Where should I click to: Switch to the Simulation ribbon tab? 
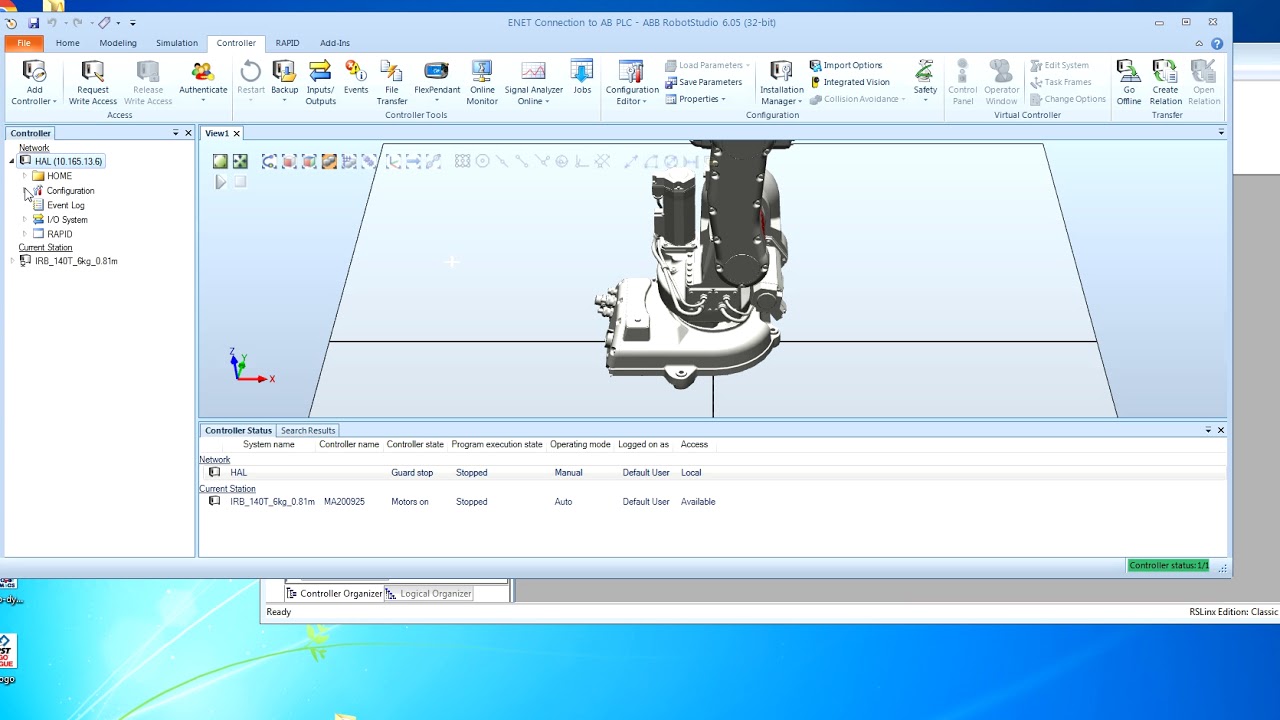[x=176, y=43]
